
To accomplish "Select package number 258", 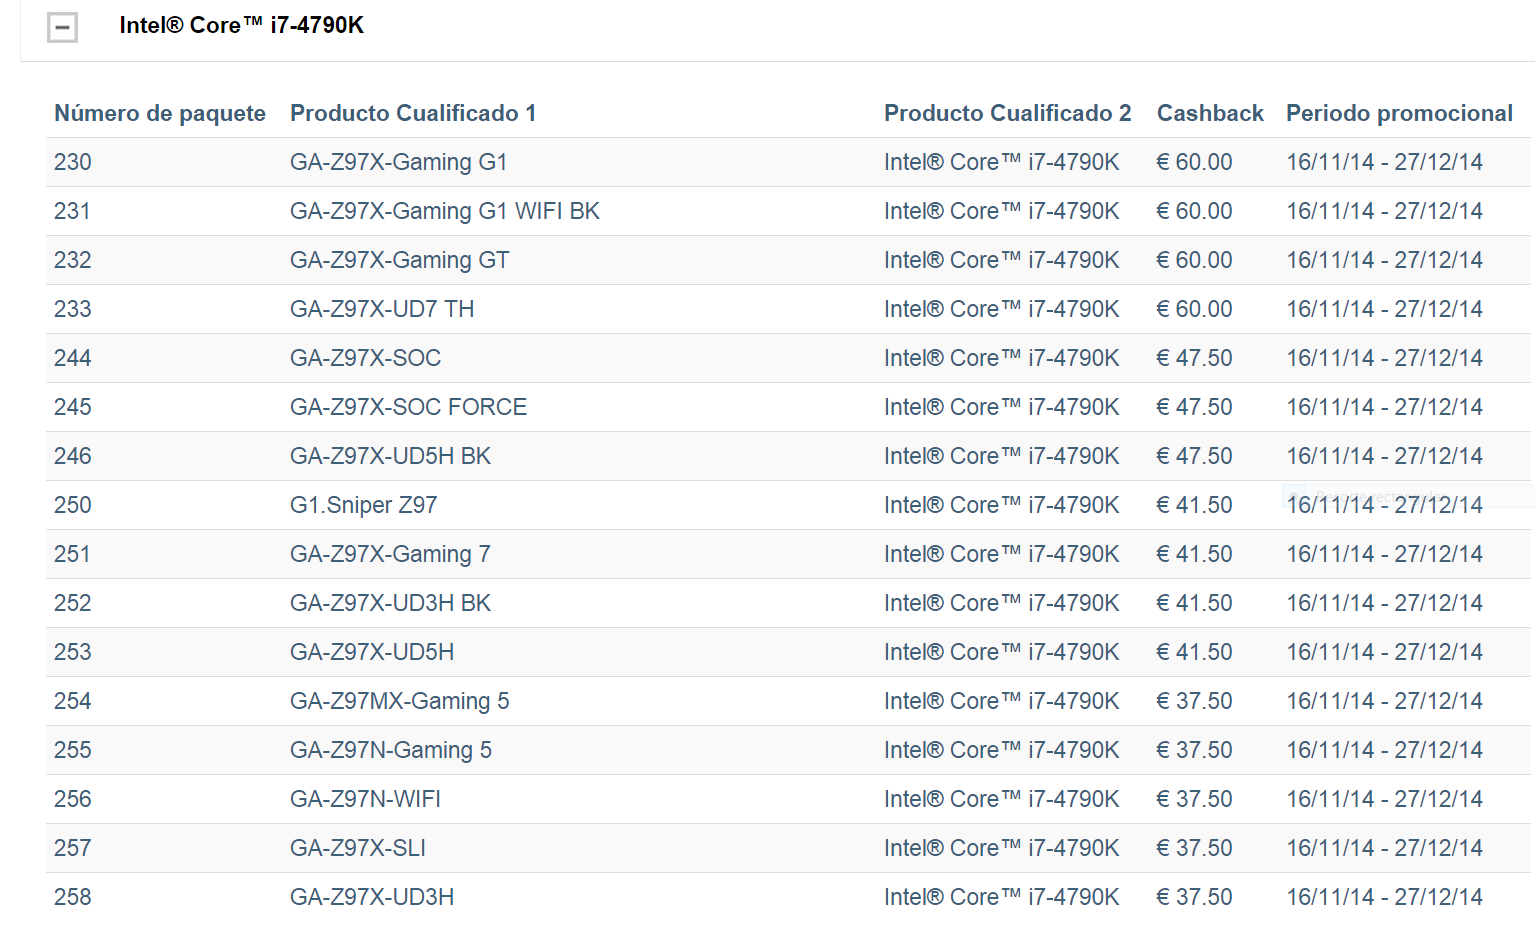I will [73, 897].
